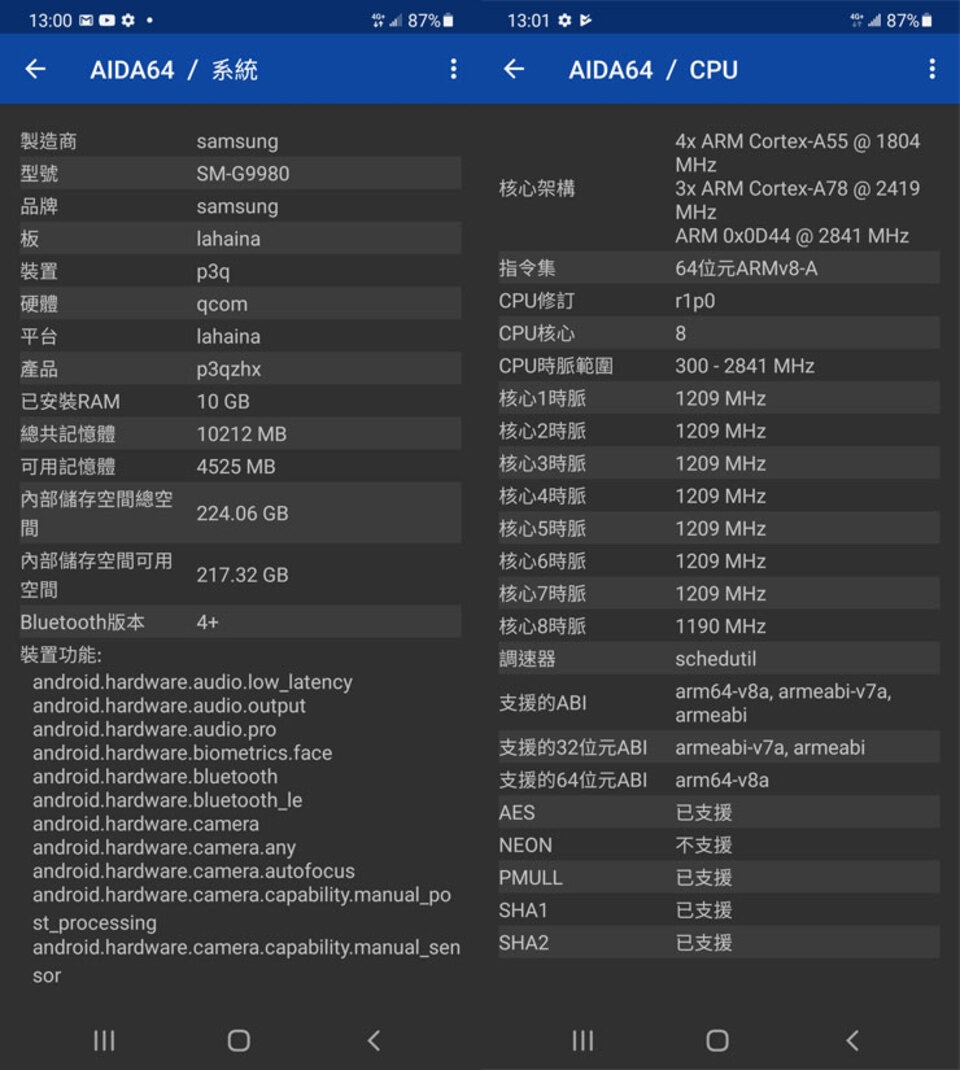Tap battery 87% indicator on left status bar

[x=431, y=20]
